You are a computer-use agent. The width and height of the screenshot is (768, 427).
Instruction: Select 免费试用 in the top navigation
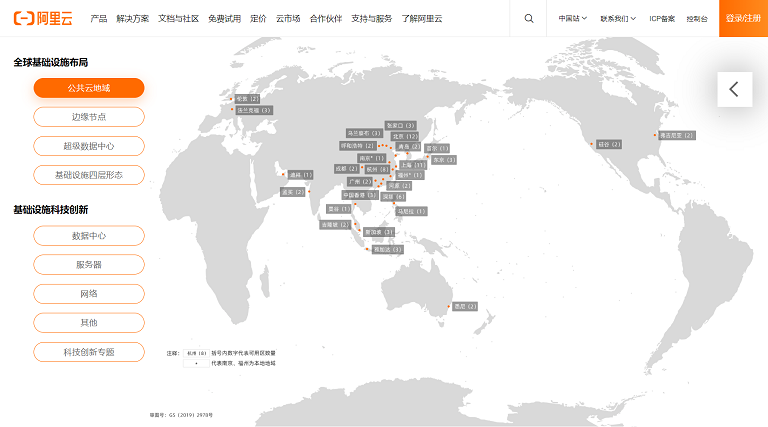[224, 19]
